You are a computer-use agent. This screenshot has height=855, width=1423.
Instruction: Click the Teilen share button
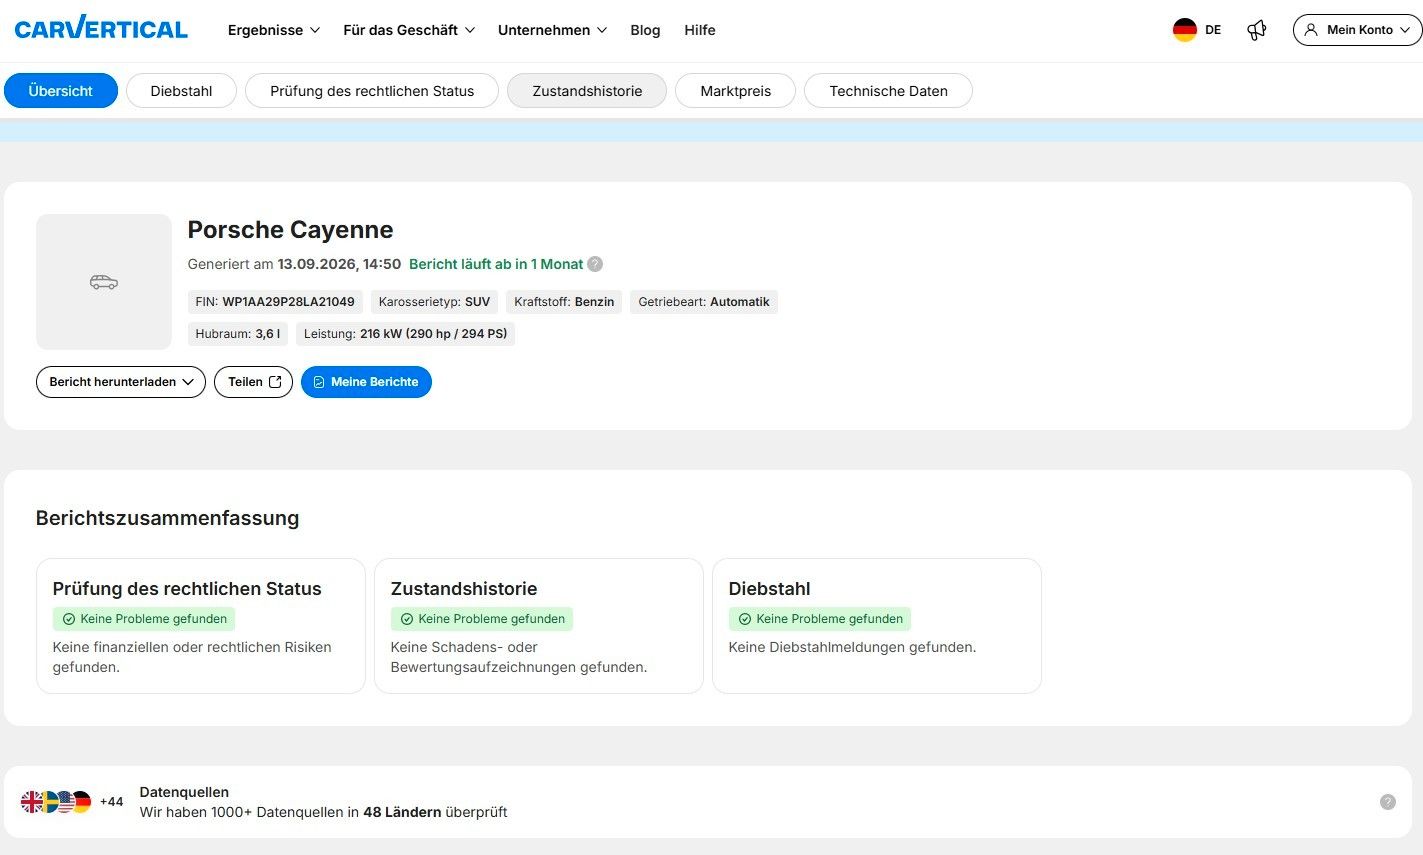253,382
